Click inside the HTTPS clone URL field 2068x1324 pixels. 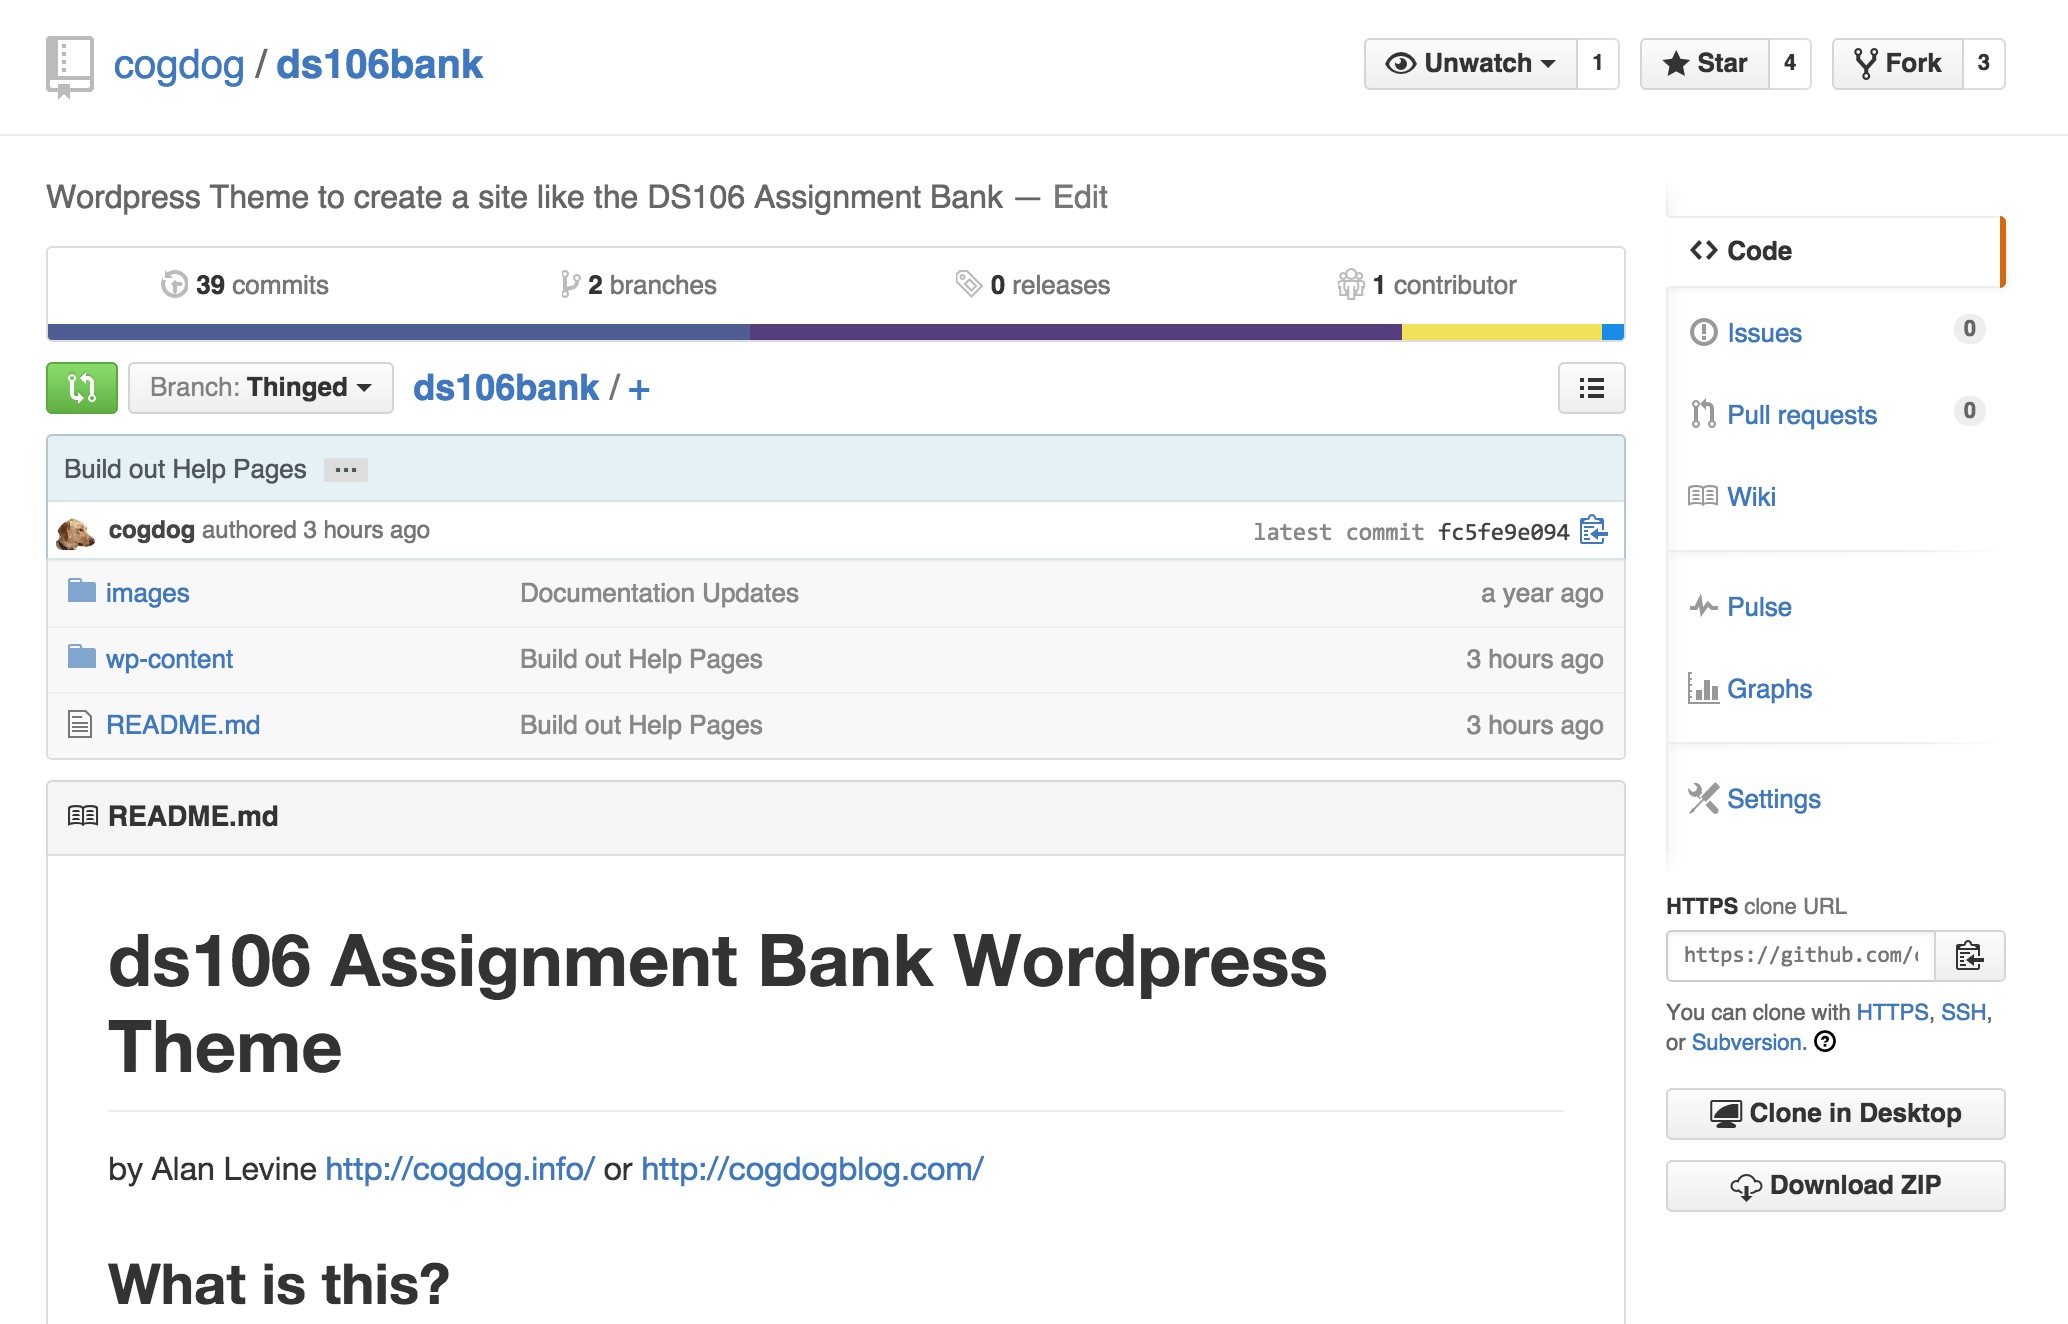pos(1800,955)
